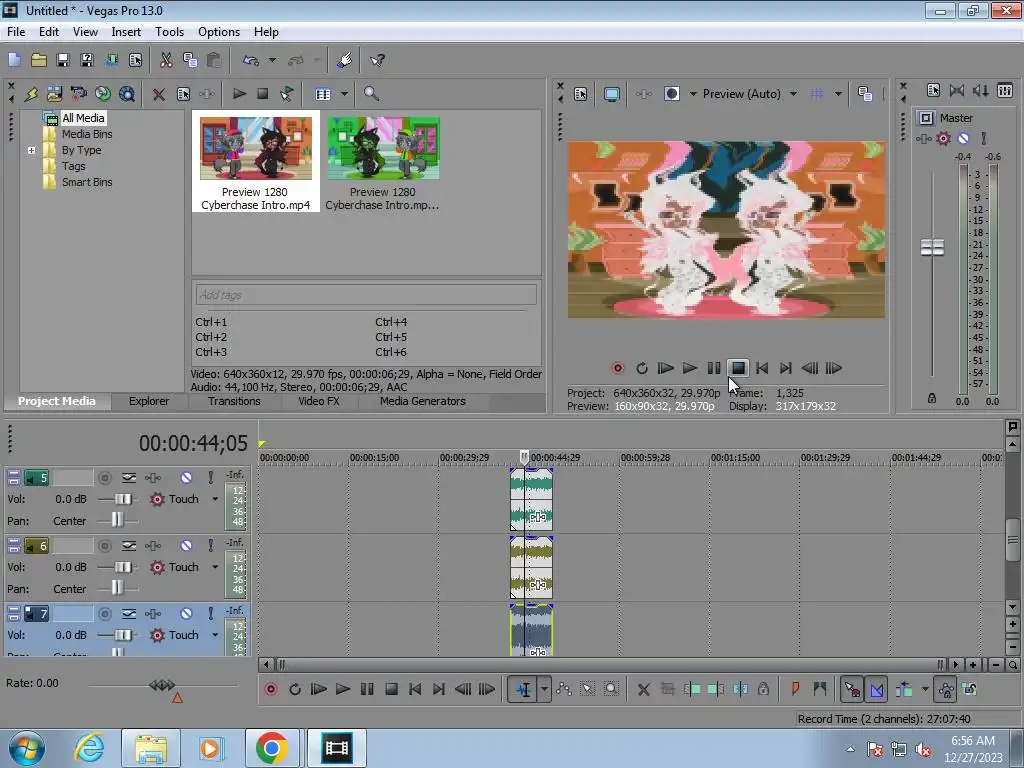Image resolution: width=1024 pixels, height=768 pixels.
Task: Open Project Video Properties in preview toolbar
Action: click(x=581, y=94)
